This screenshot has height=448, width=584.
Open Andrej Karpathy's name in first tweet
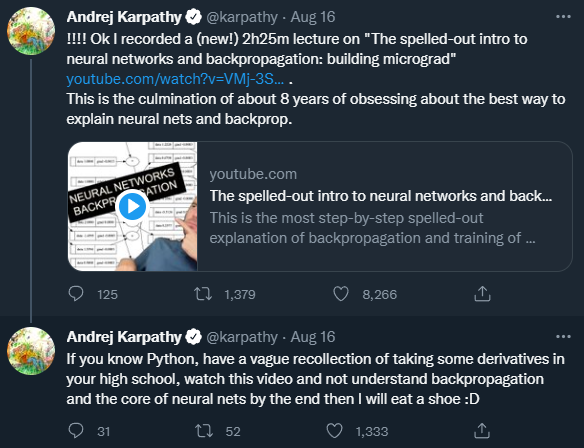point(124,17)
